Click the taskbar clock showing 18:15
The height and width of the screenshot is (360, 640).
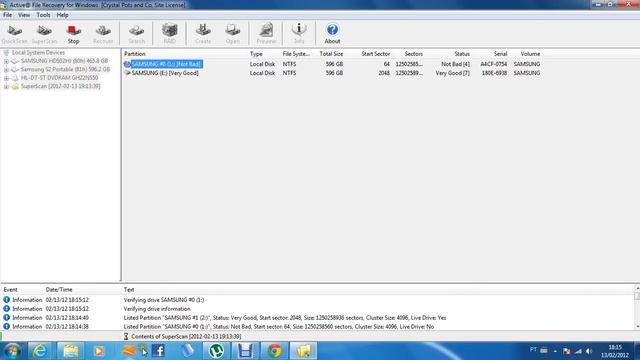[x=615, y=351]
